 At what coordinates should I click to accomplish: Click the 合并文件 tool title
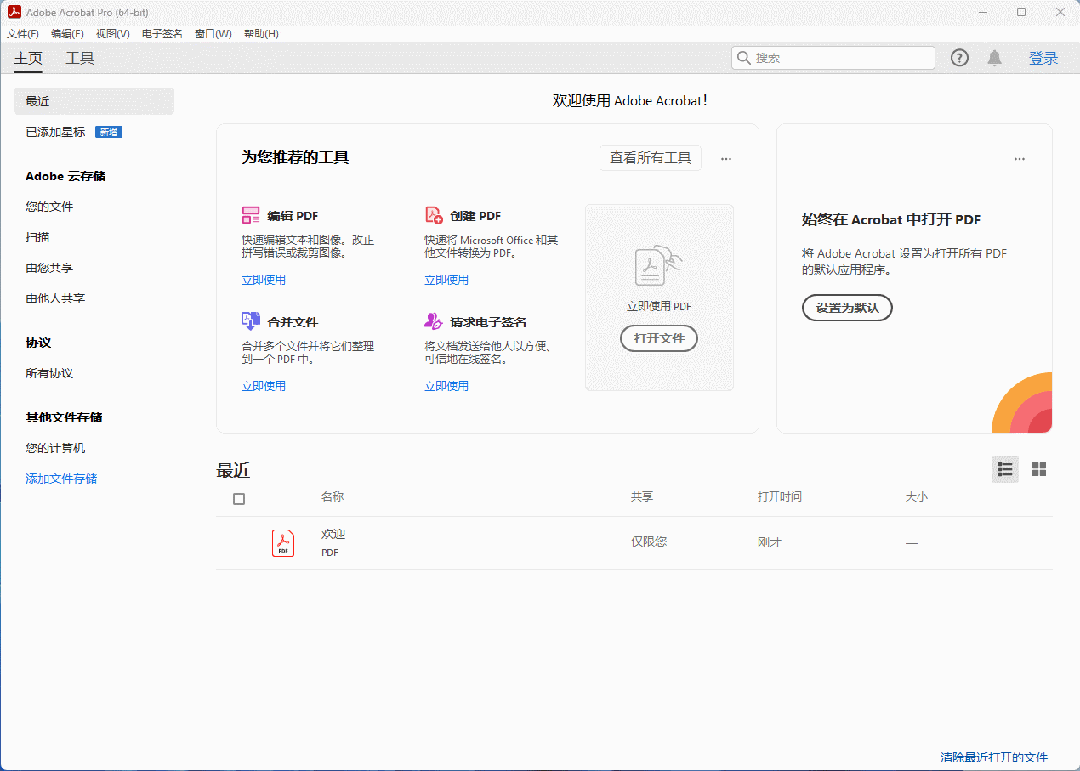pyautogui.click(x=293, y=322)
